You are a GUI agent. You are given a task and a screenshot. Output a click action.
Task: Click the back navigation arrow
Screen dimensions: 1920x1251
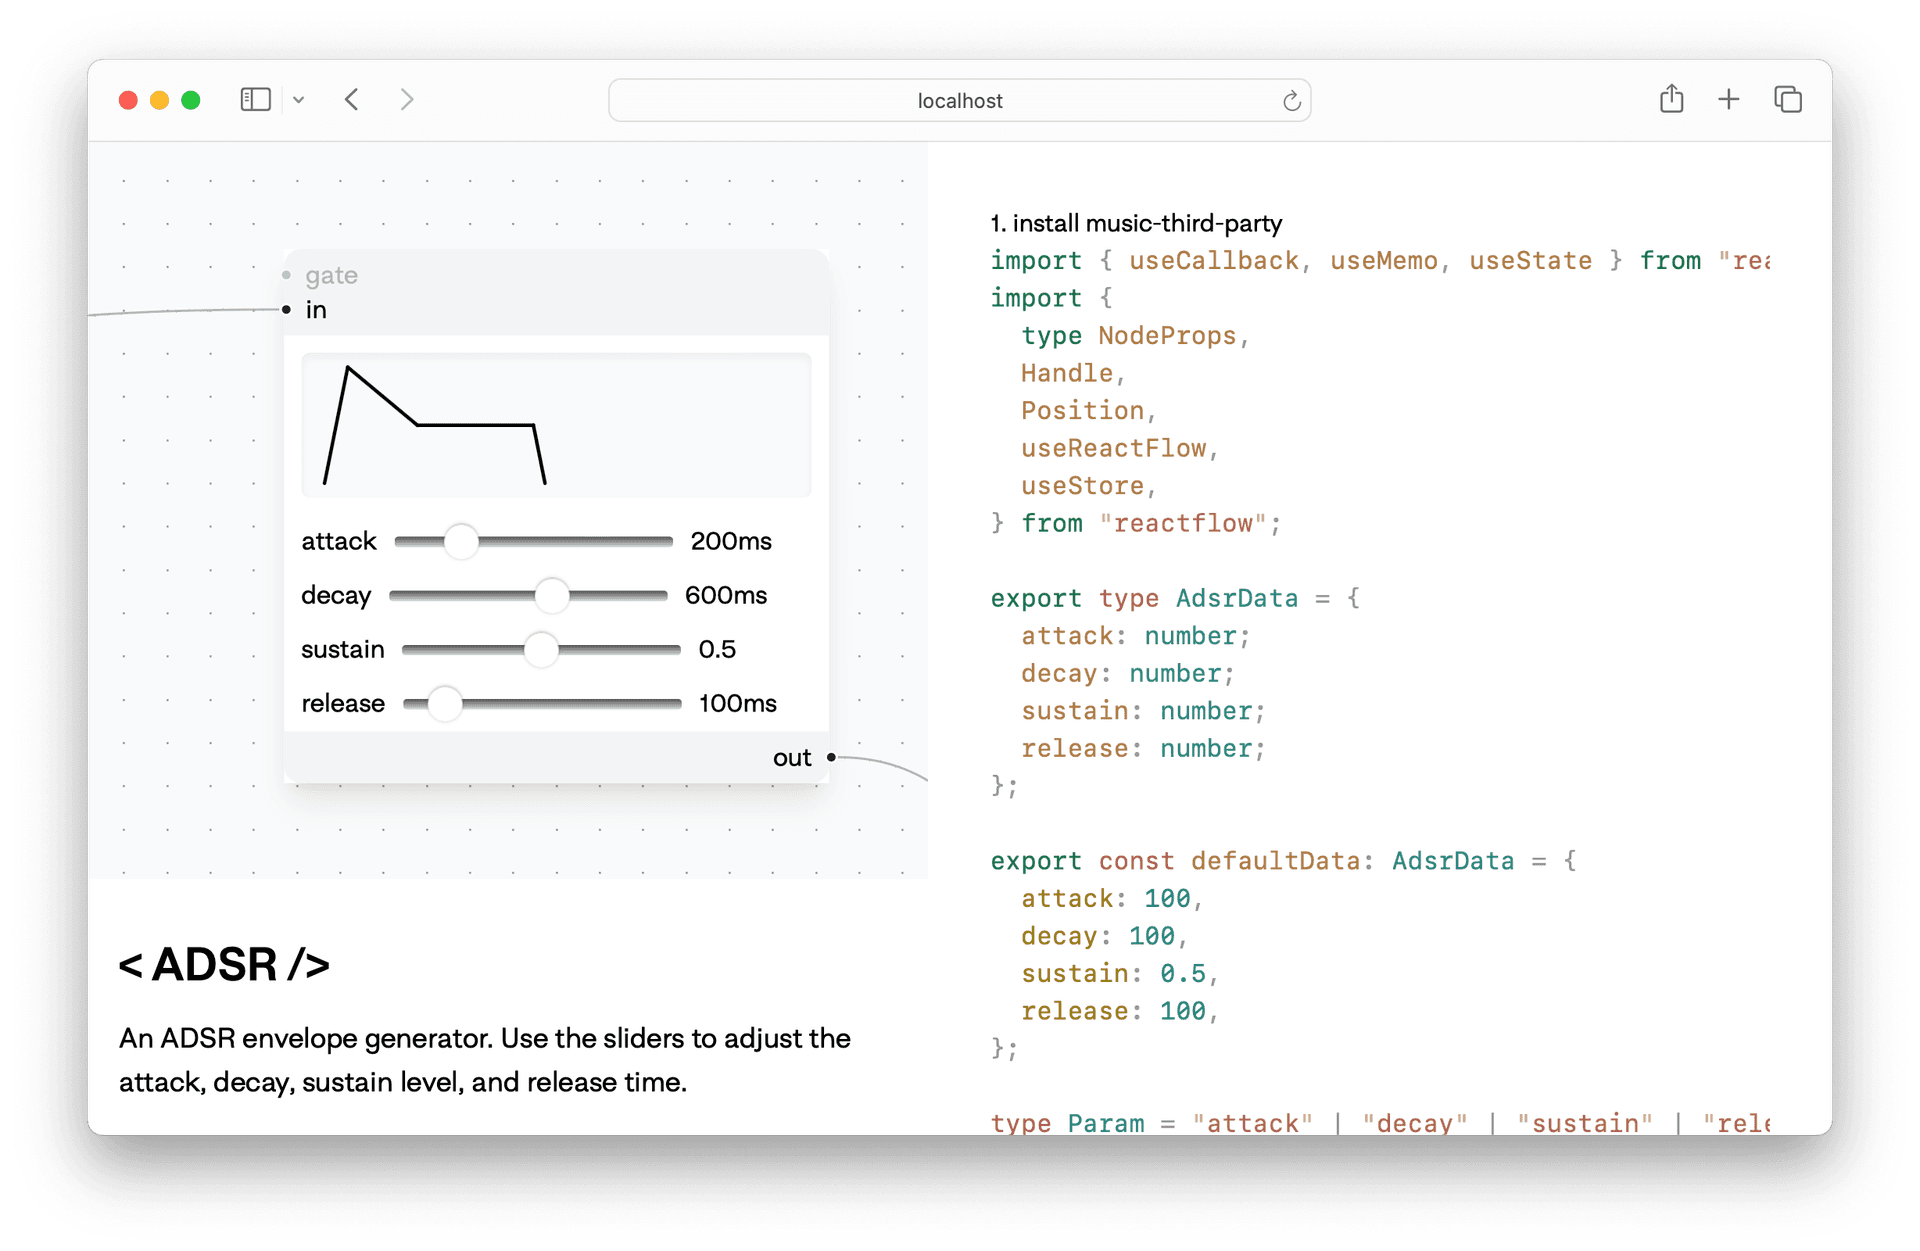click(x=351, y=99)
